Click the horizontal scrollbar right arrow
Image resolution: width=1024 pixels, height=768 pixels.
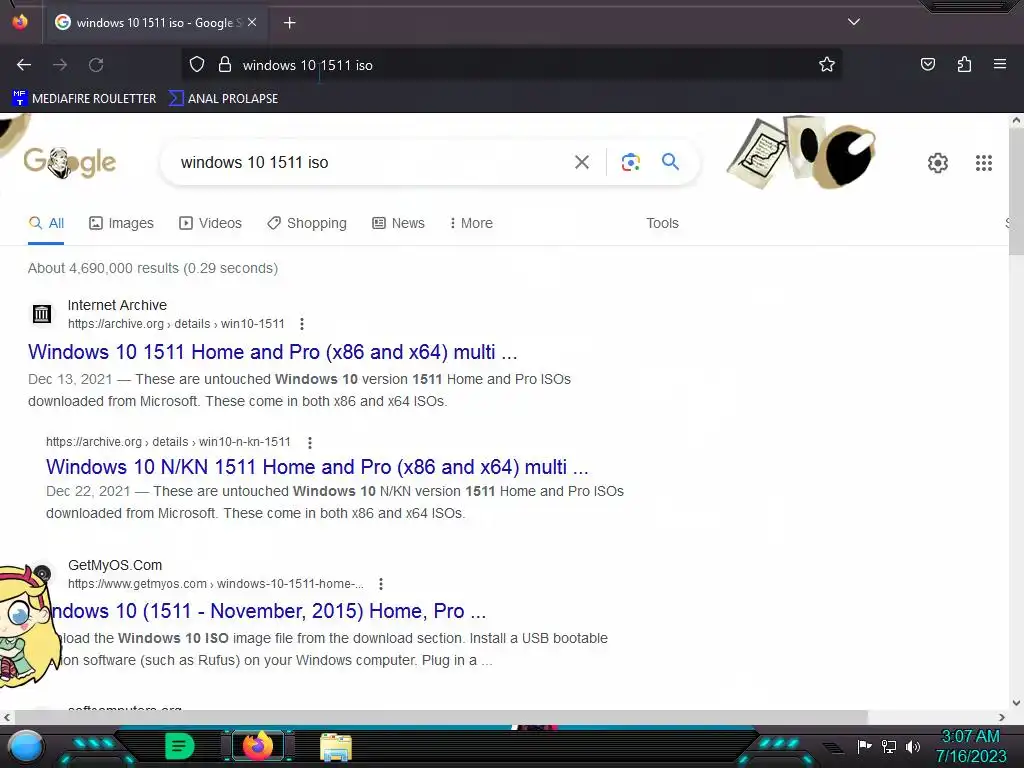[1002, 717]
